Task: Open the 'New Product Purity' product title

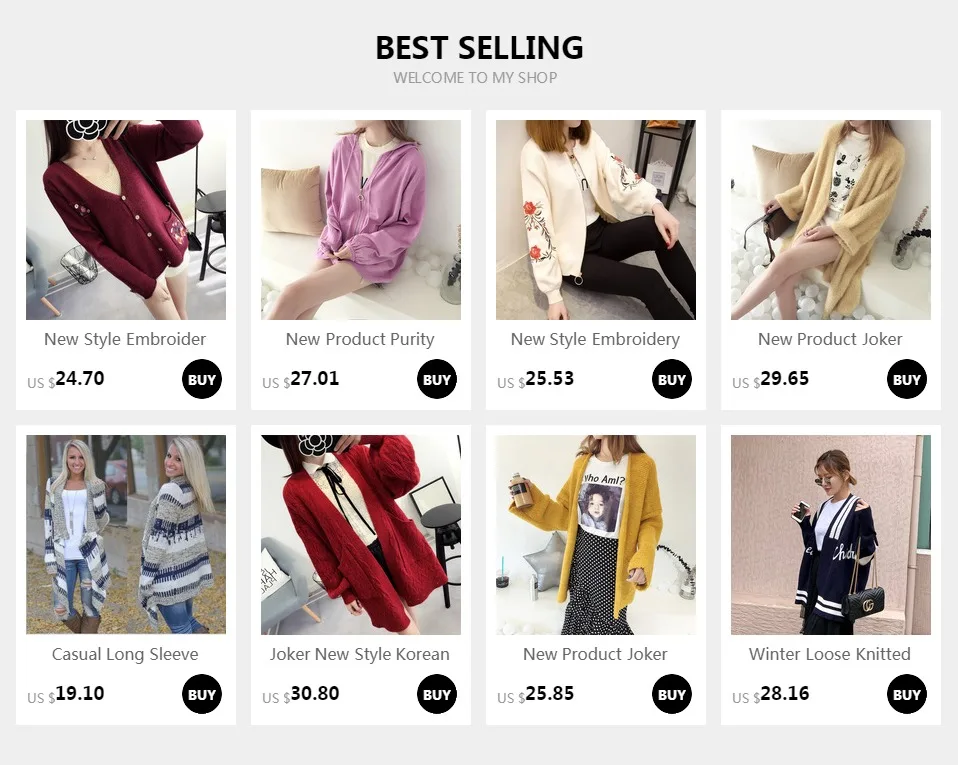Action: (x=360, y=339)
